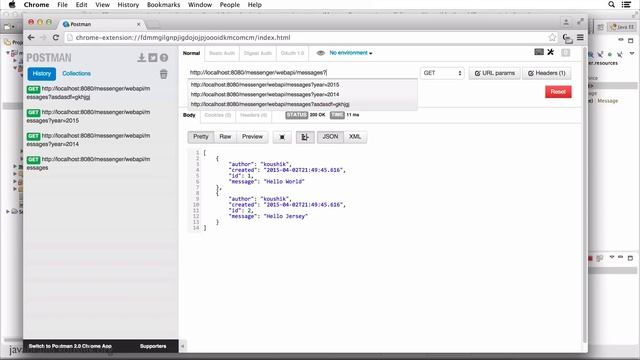640x360 pixels.
Task: Show response in Preview view
Action: (x=252, y=137)
